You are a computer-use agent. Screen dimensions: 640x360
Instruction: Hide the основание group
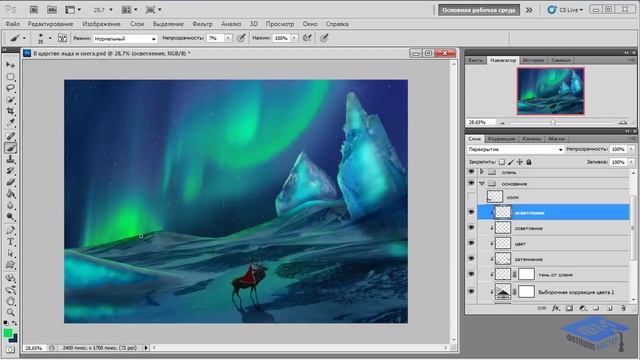pyautogui.click(x=471, y=184)
